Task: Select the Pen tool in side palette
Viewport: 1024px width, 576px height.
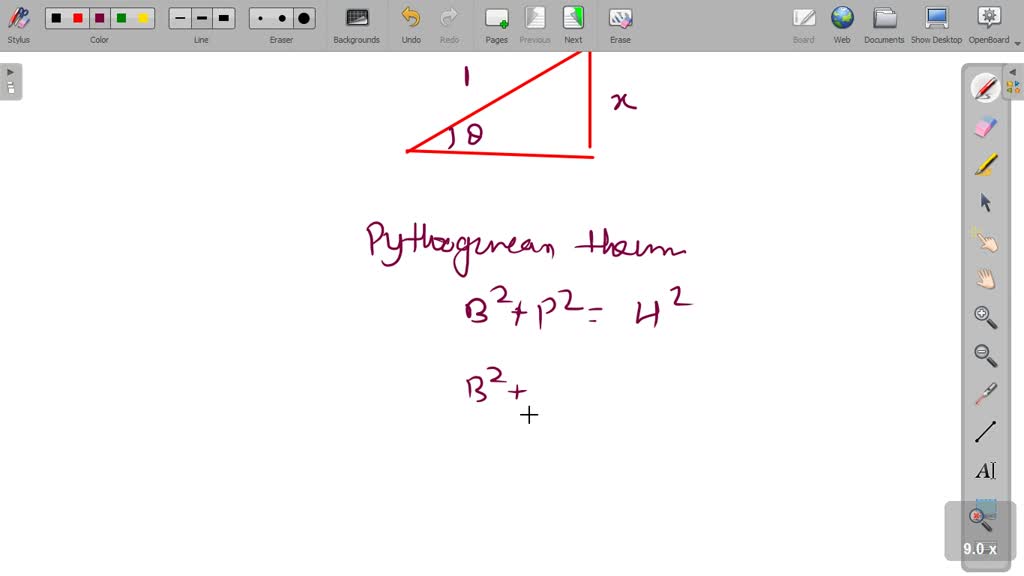Action: coord(985,89)
